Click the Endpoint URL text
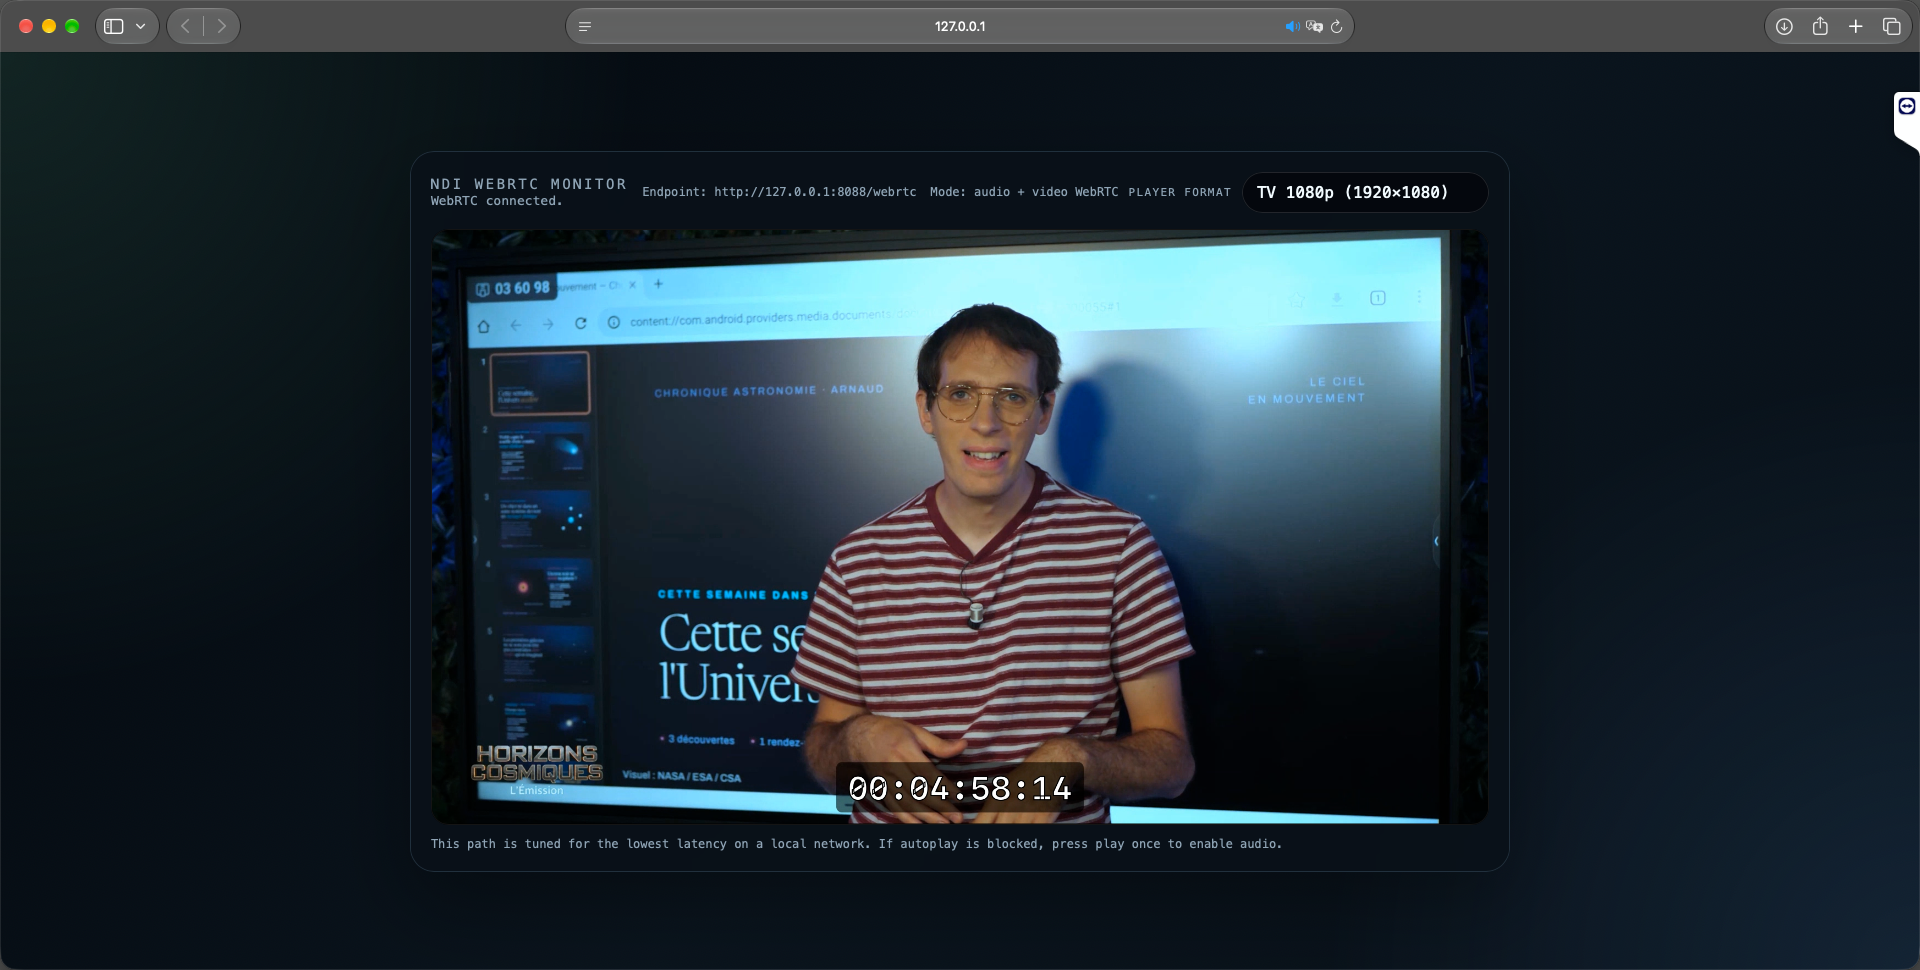This screenshot has height=970, width=1920. tap(779, 192)
